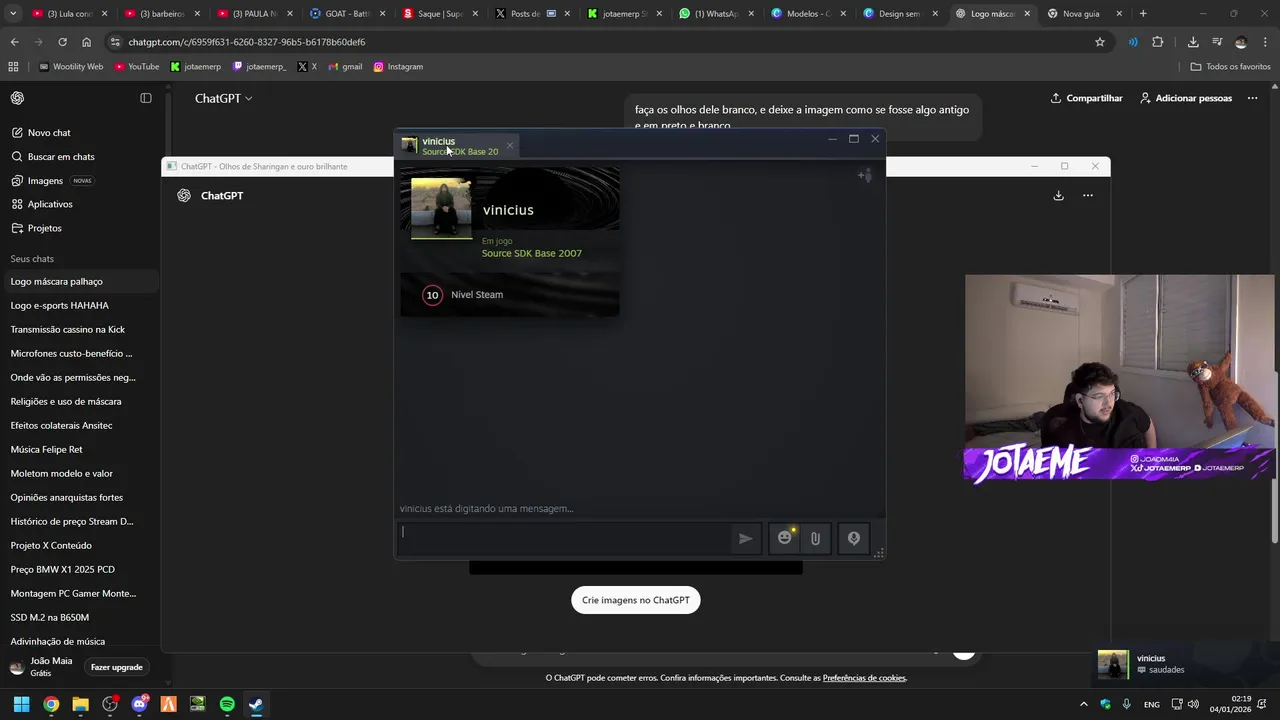Open ChatGPT conversation more options menu
Screen dimensions: 1280x720
pos(1253,98)
